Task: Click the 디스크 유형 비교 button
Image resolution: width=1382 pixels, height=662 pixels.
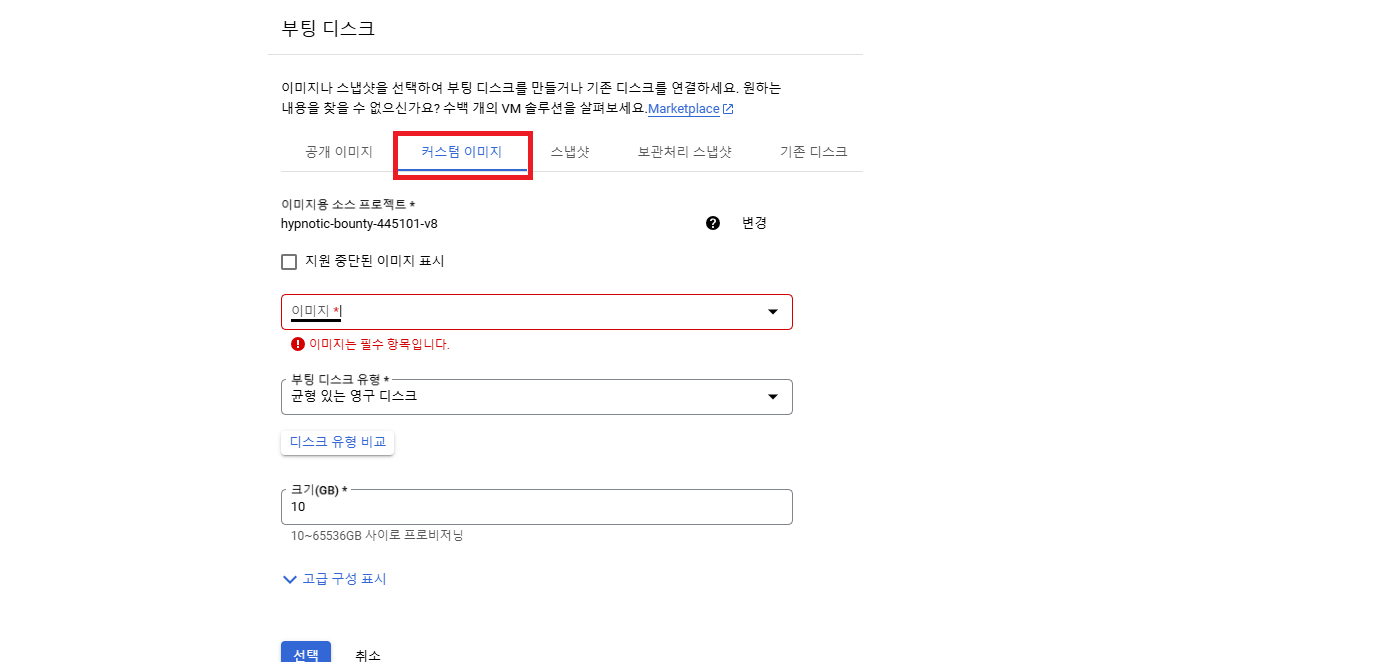Action: (x=338, y=442)
